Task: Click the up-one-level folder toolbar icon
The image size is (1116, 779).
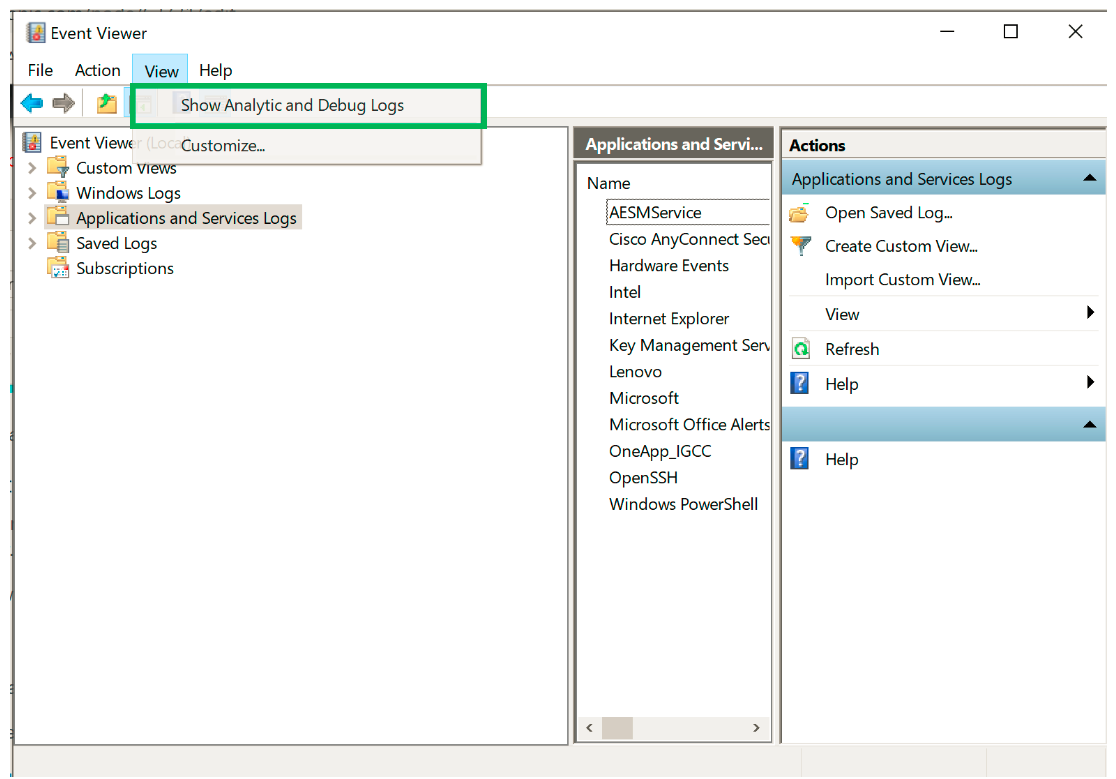Action: pyautogui.click(x=106, y=103)
